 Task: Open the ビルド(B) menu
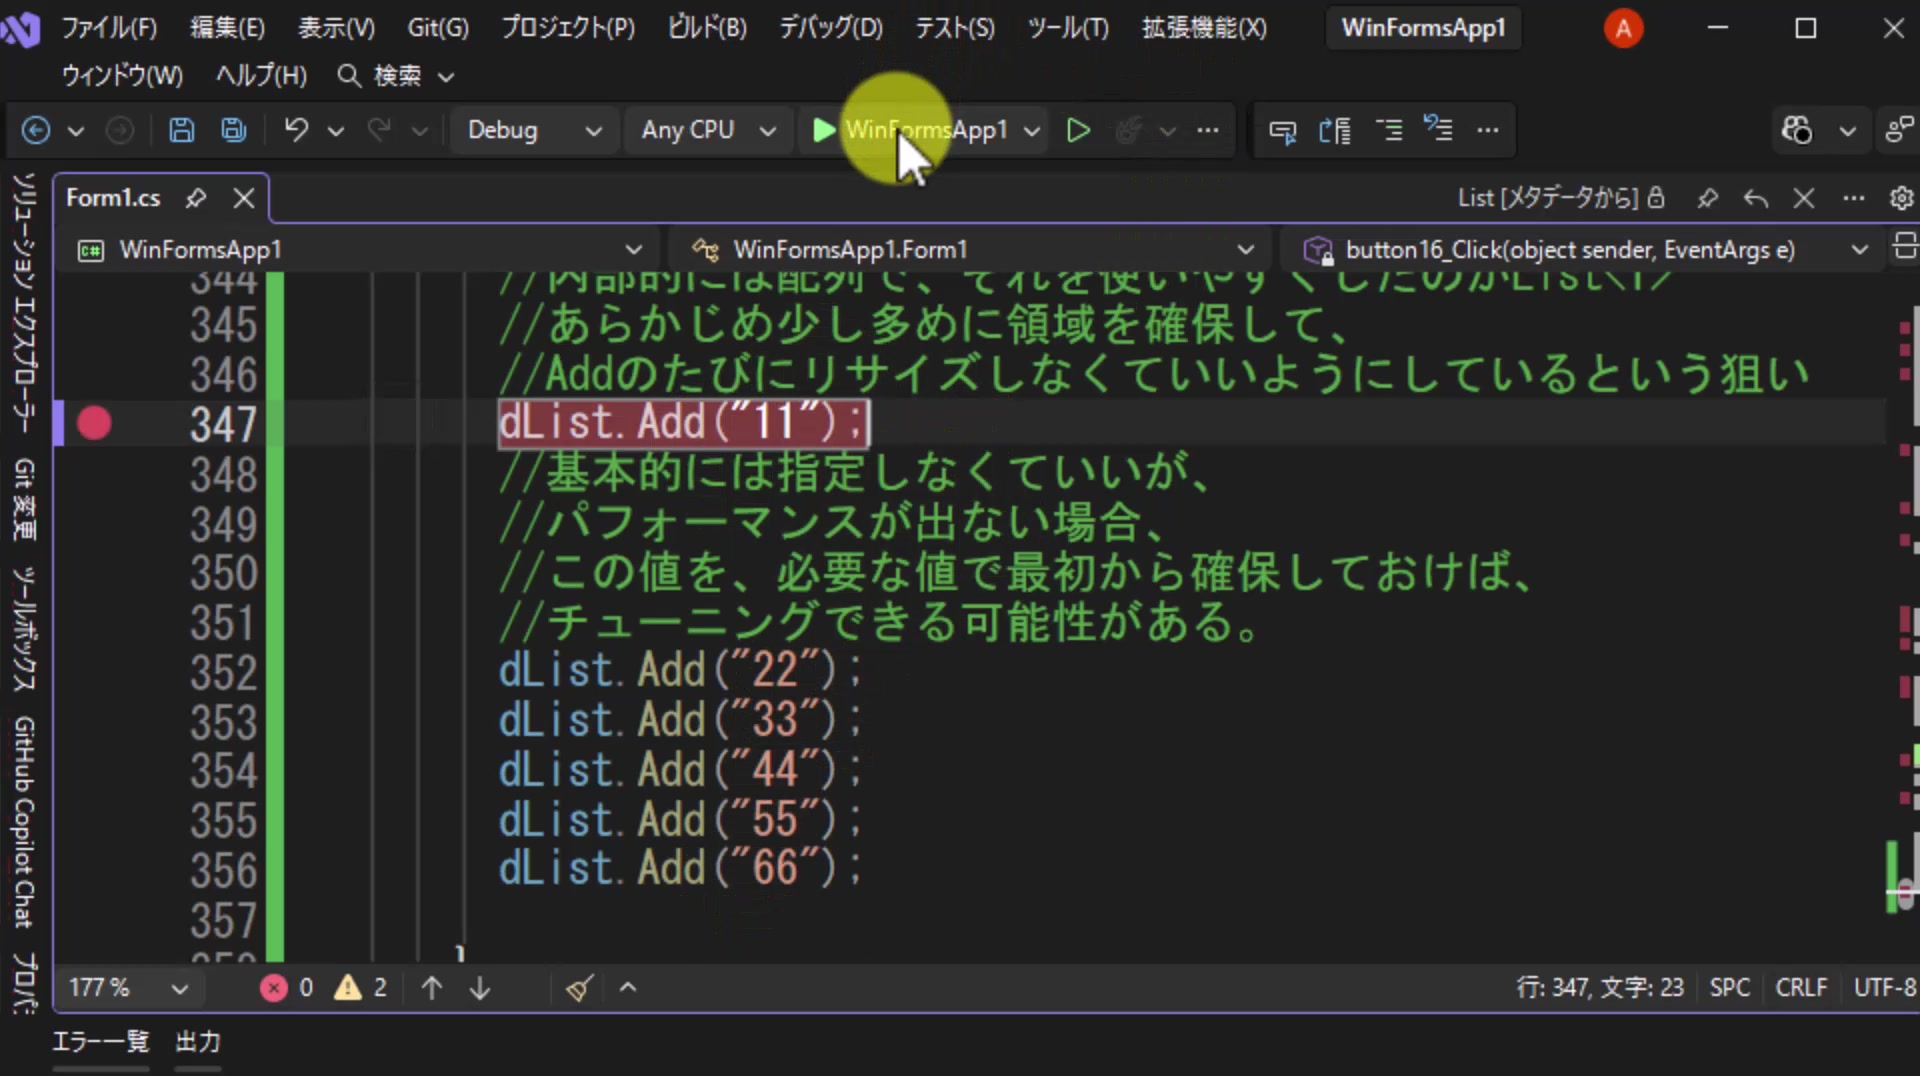tap(707, 27)
